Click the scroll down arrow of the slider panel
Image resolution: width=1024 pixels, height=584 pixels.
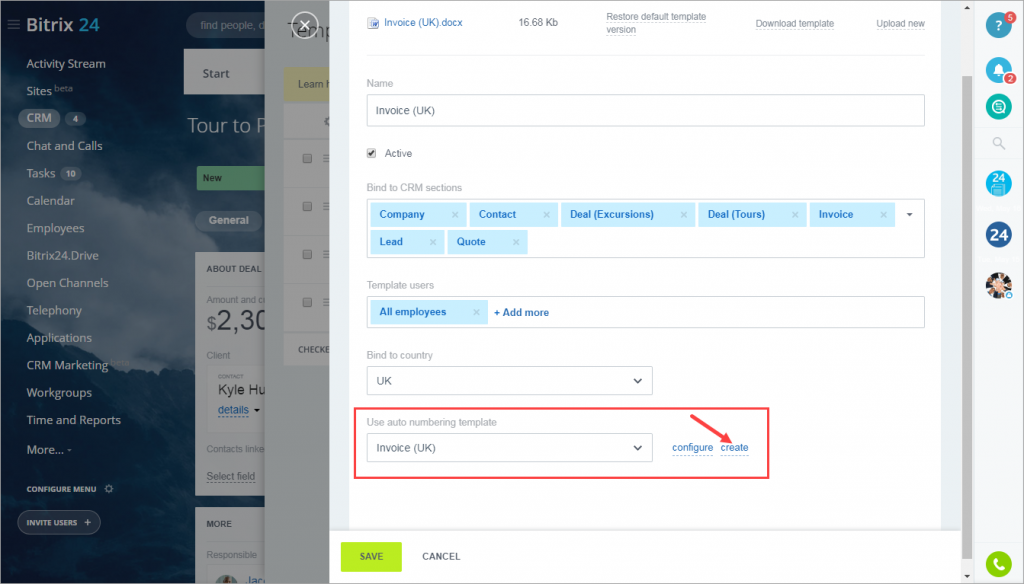pos(967,576)
